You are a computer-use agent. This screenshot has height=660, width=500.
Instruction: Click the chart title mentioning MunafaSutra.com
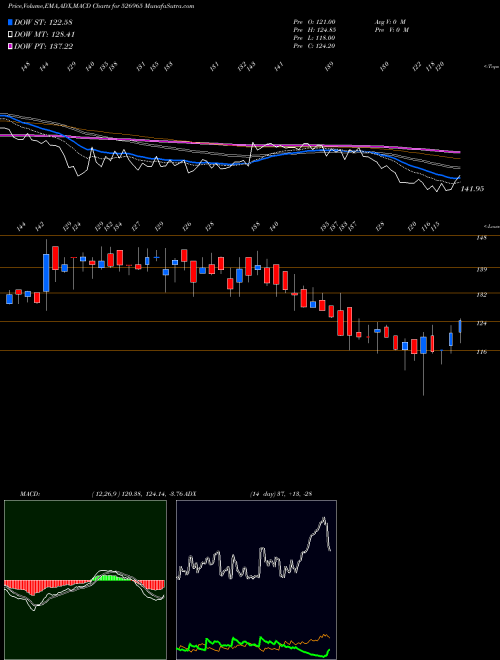click(101, 6)
